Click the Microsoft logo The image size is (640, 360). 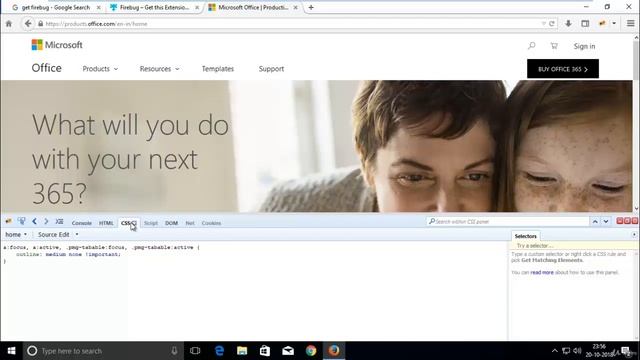pyautogui.click(x=57, y=45)
